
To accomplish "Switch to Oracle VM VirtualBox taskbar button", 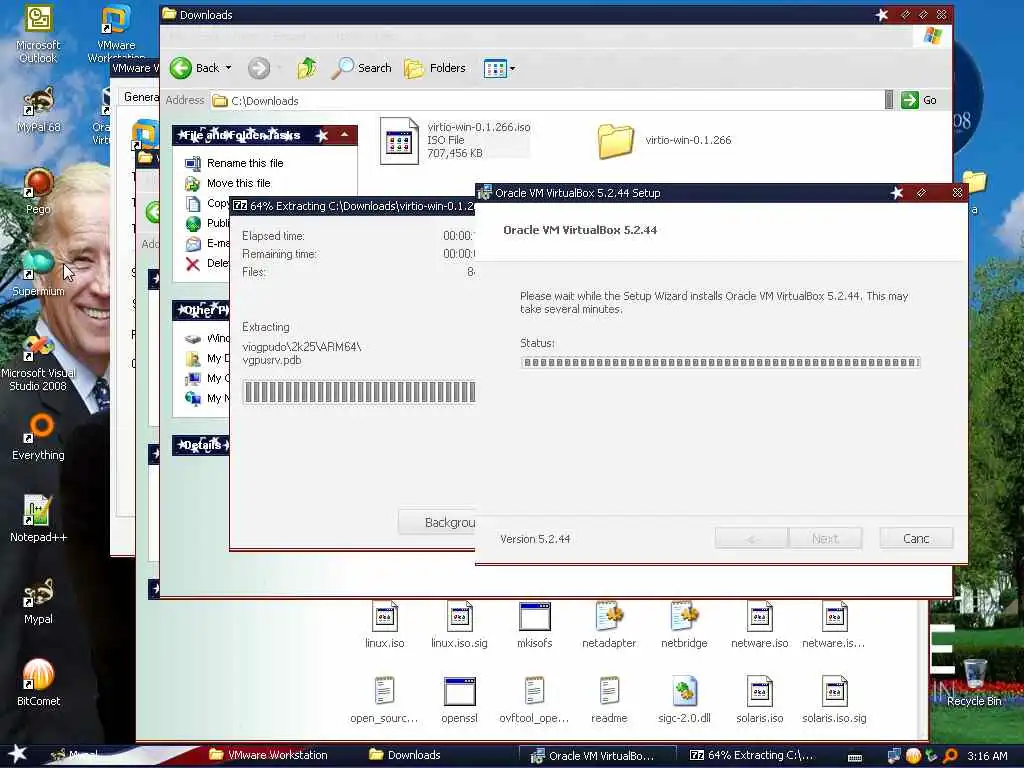I will point(597,756).
